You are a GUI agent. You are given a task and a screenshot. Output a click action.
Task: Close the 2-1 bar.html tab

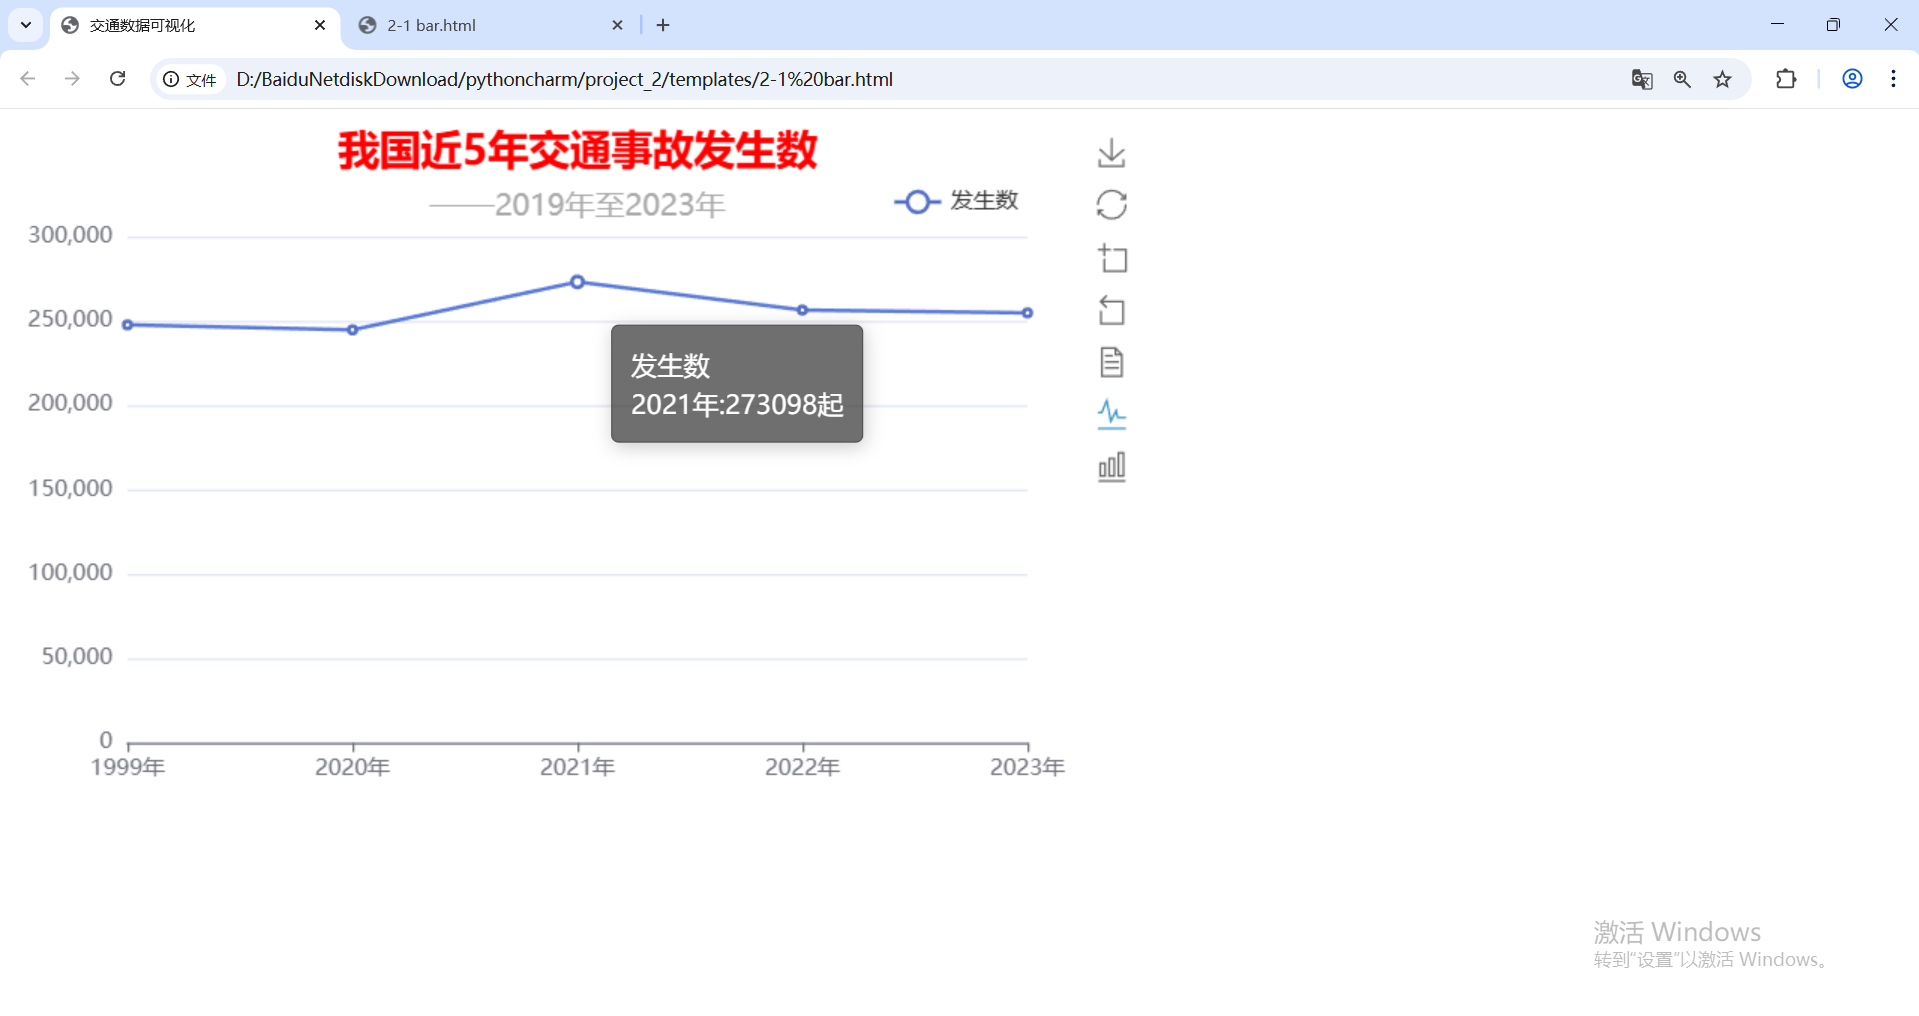tap(617, 25)
